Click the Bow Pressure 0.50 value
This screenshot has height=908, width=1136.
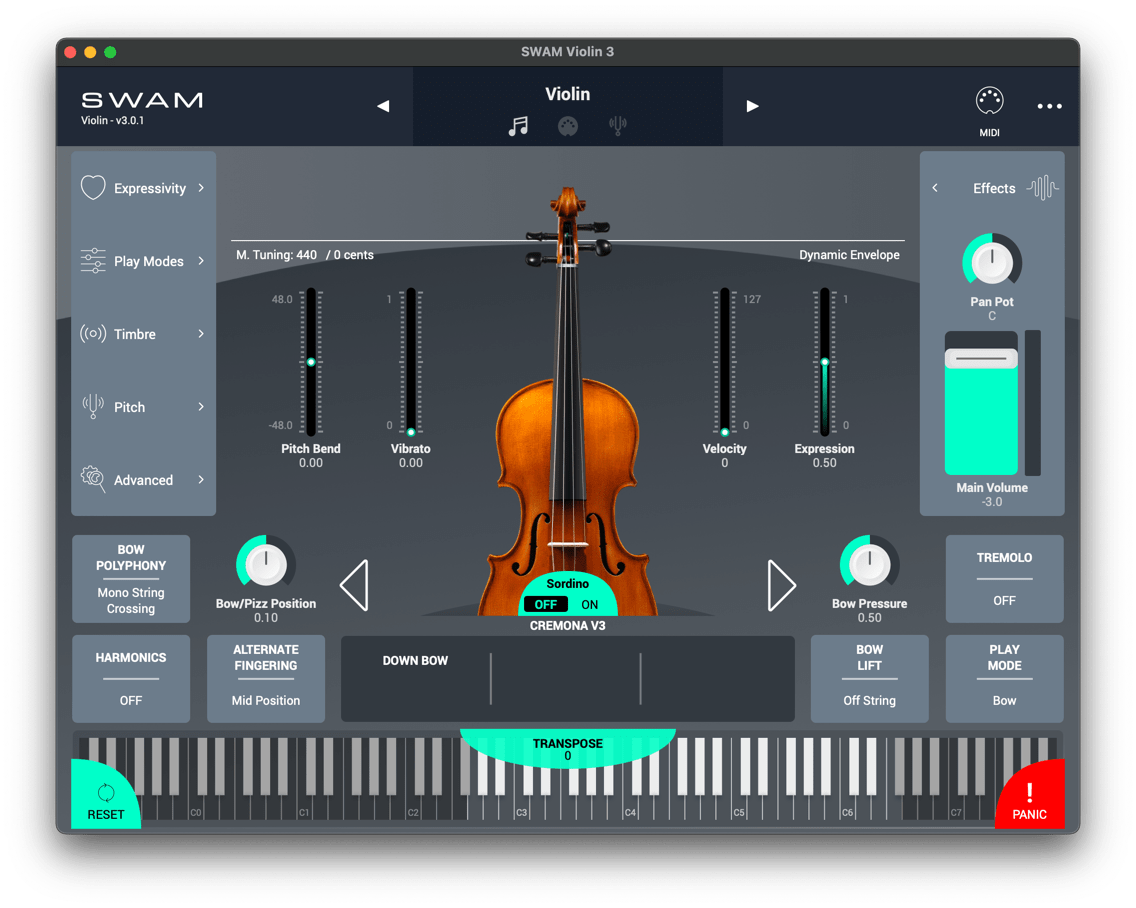[x=869, y=618]
